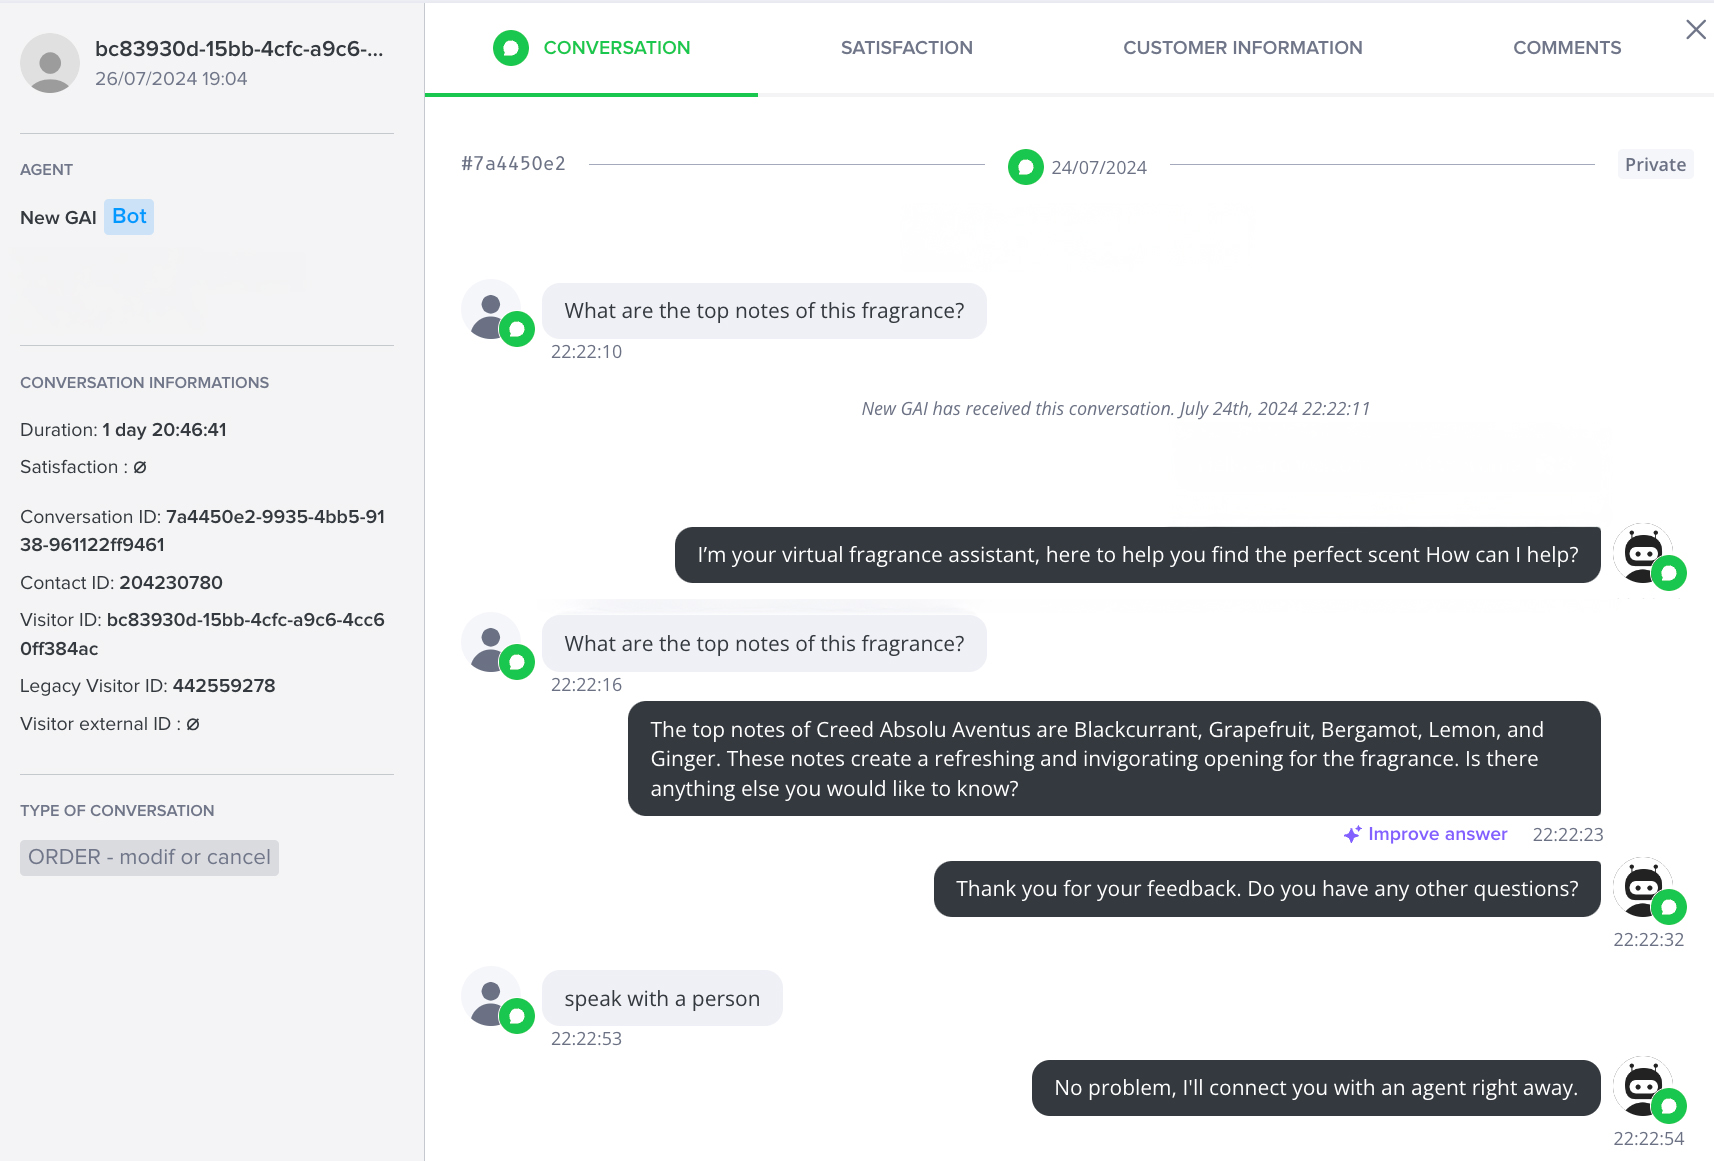Click the bot avatar beside the virtual fragrance assistant message
This screenshot has height=1161, width=1714.
point(1643,553)
